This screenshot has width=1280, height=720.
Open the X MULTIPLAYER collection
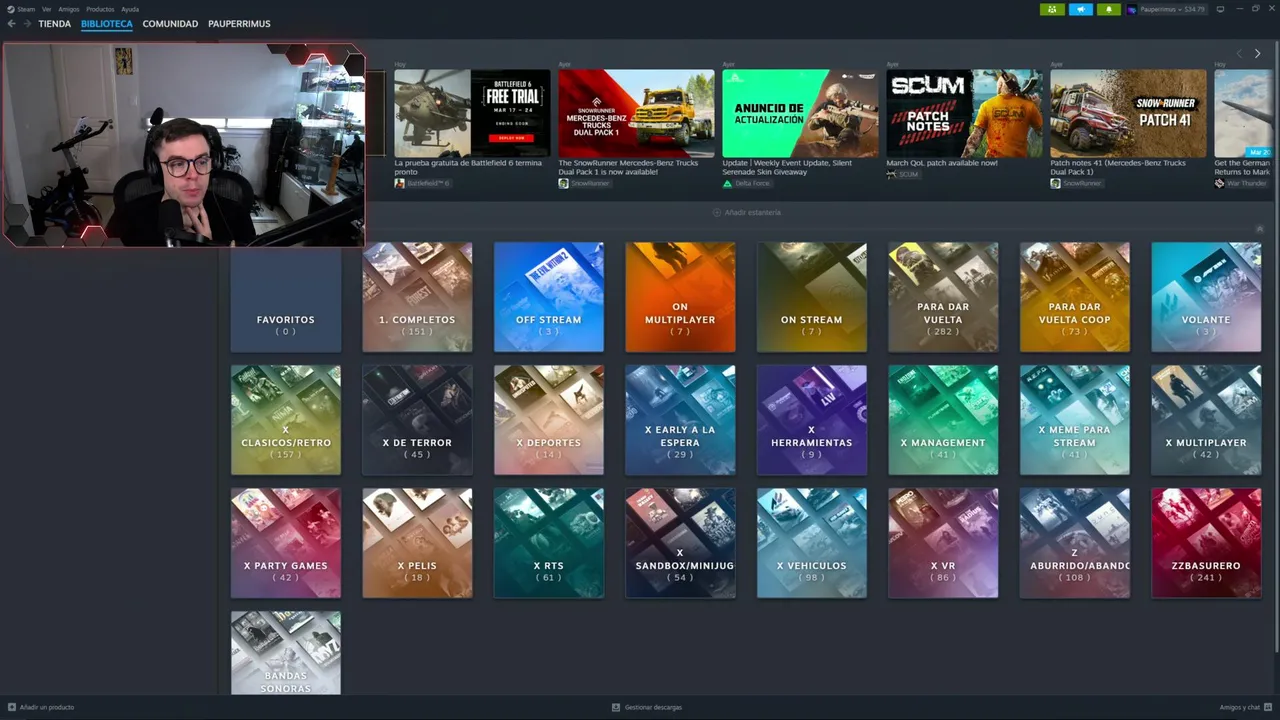pos(1206,420)
